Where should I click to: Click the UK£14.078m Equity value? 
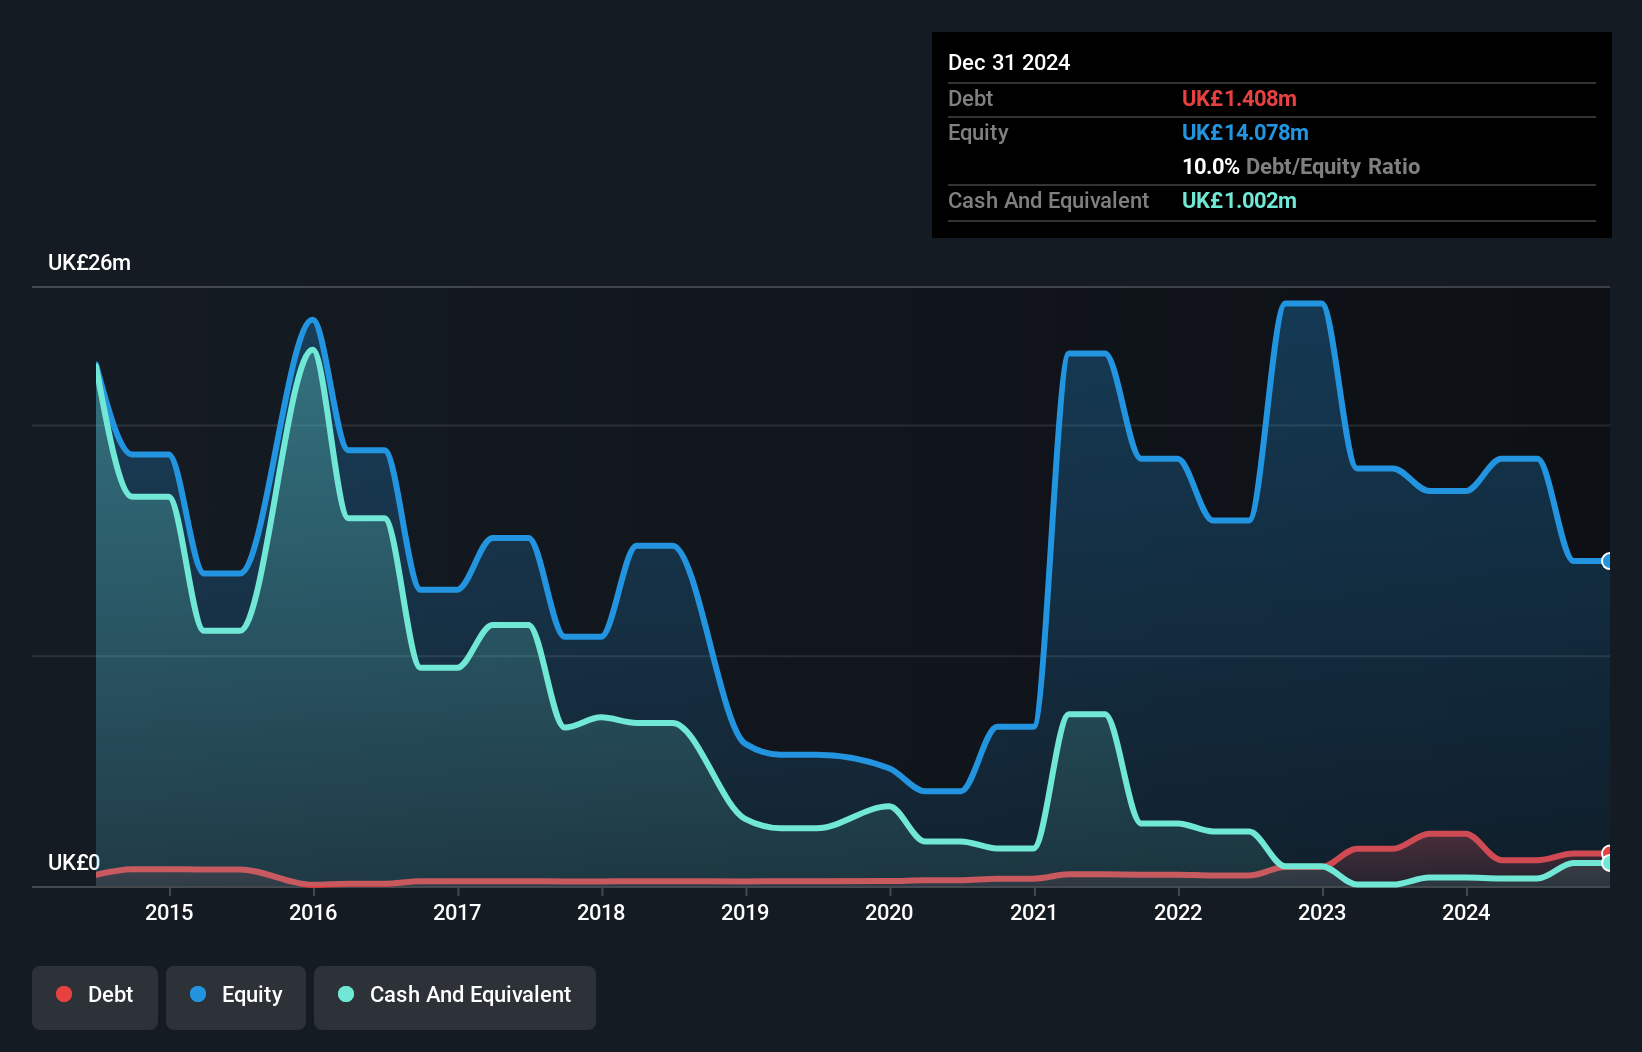(1245, 132)
